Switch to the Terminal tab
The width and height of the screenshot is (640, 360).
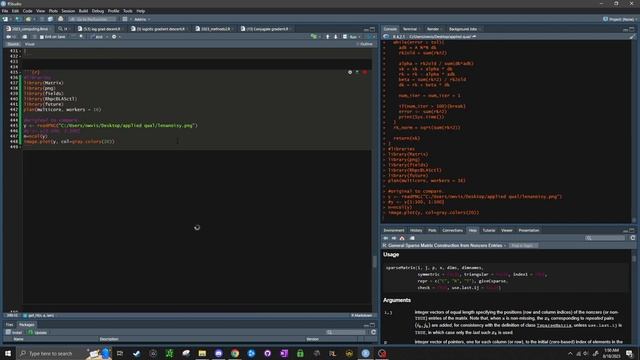coord(410,29)
